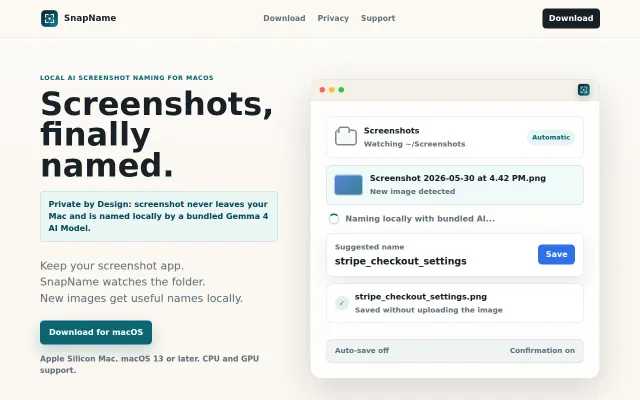Click the Download for macOS button
Viewport: 640px width, 400px height.
(x=96, y=332)
